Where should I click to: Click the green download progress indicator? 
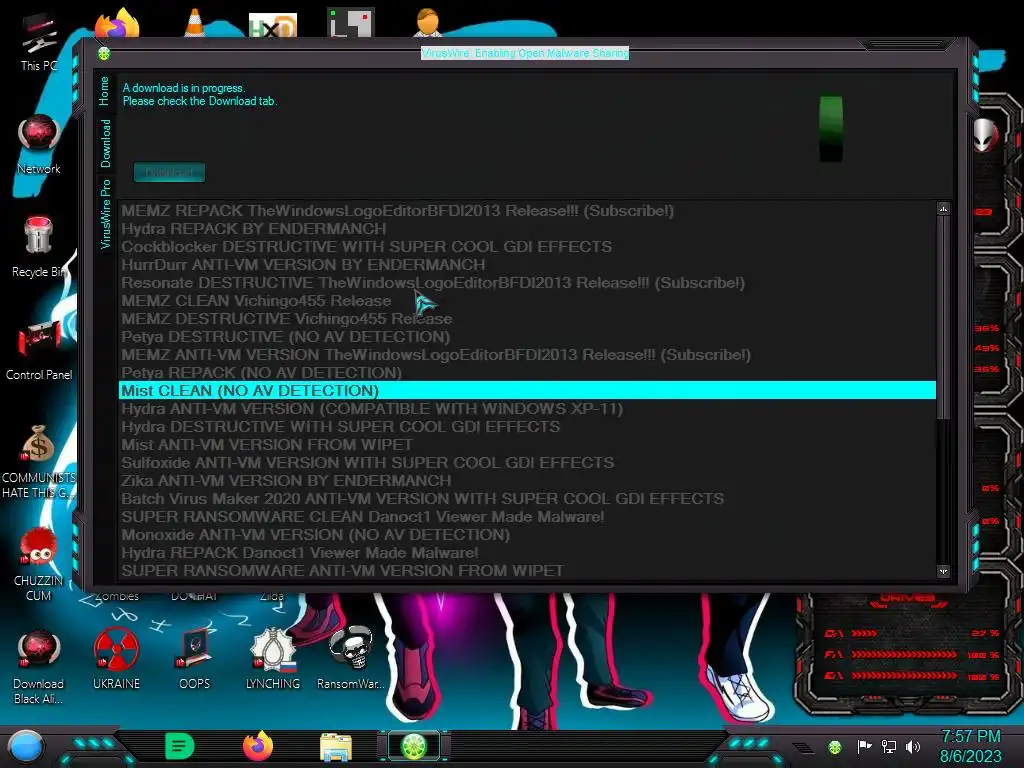coord(831,129)
